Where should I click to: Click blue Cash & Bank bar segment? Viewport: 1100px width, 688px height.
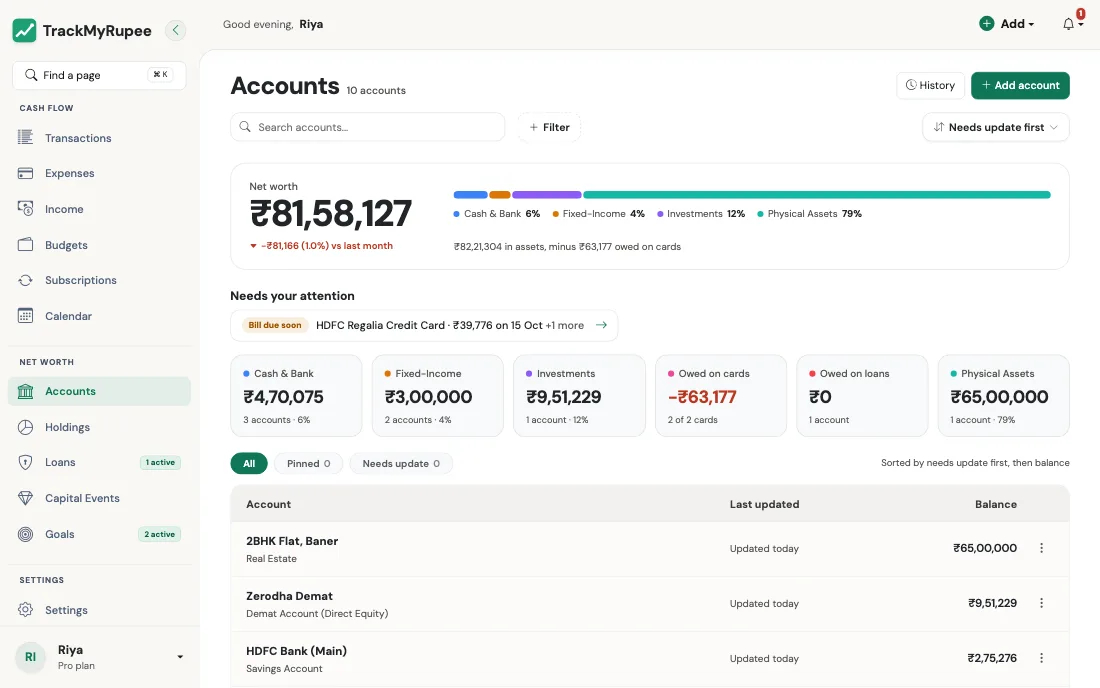pos(471,194)
